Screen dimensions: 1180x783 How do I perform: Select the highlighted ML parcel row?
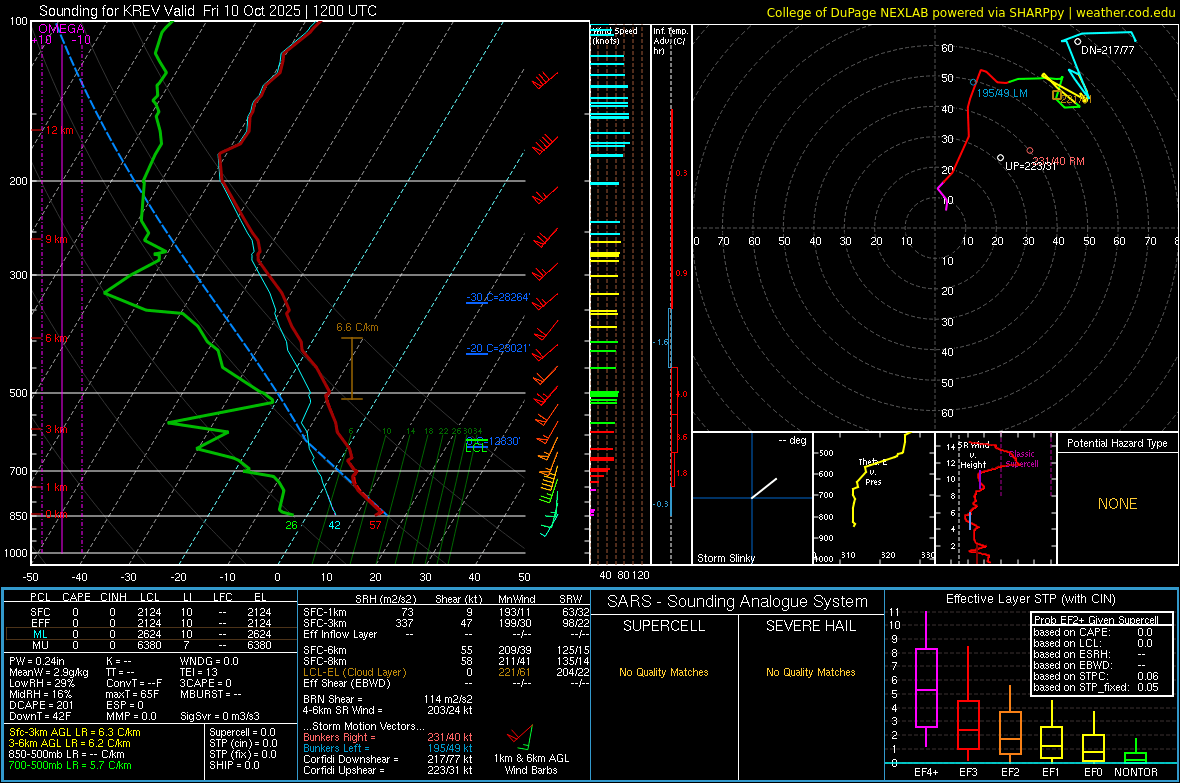tap(150, 635)
